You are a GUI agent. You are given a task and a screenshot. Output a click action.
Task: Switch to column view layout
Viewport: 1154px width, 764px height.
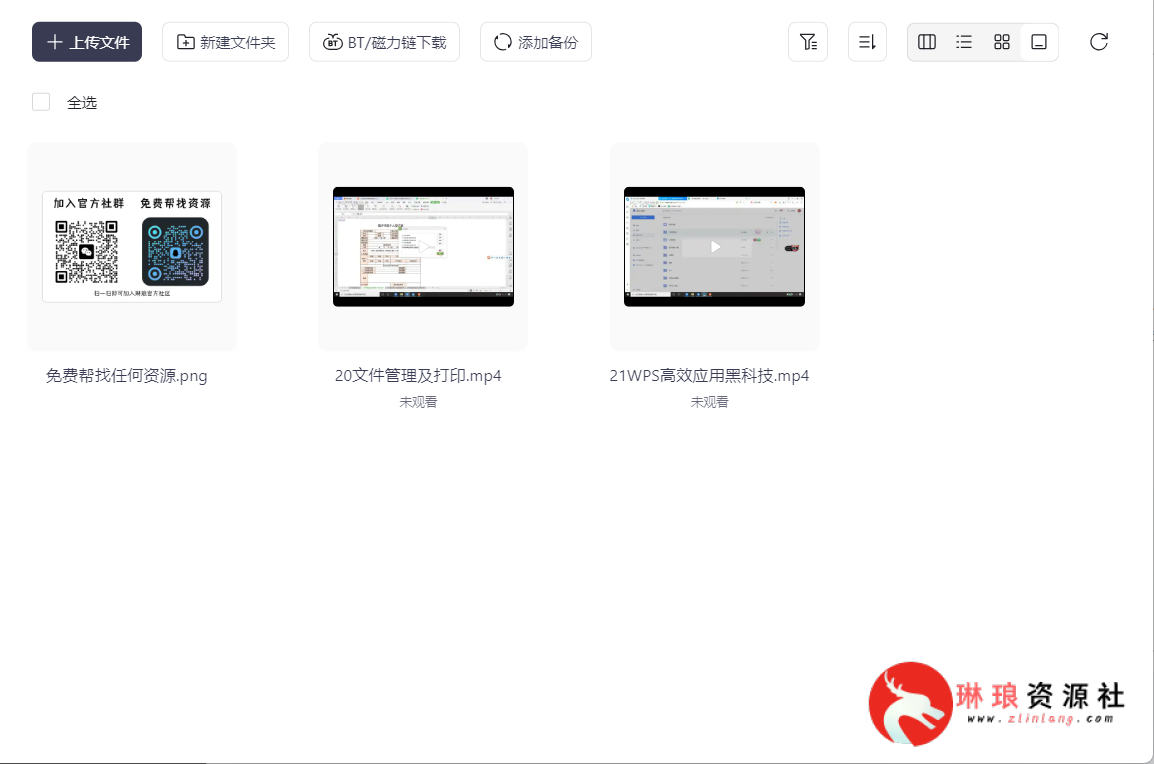coord(927,42)
